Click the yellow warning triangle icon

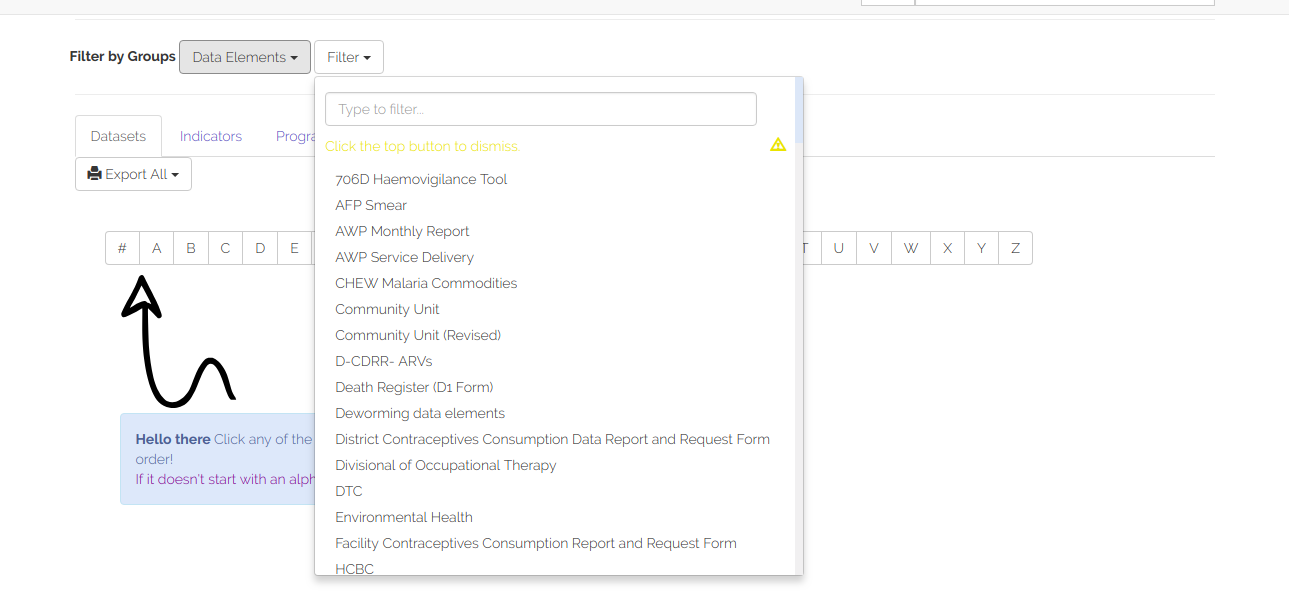point(778,145)
